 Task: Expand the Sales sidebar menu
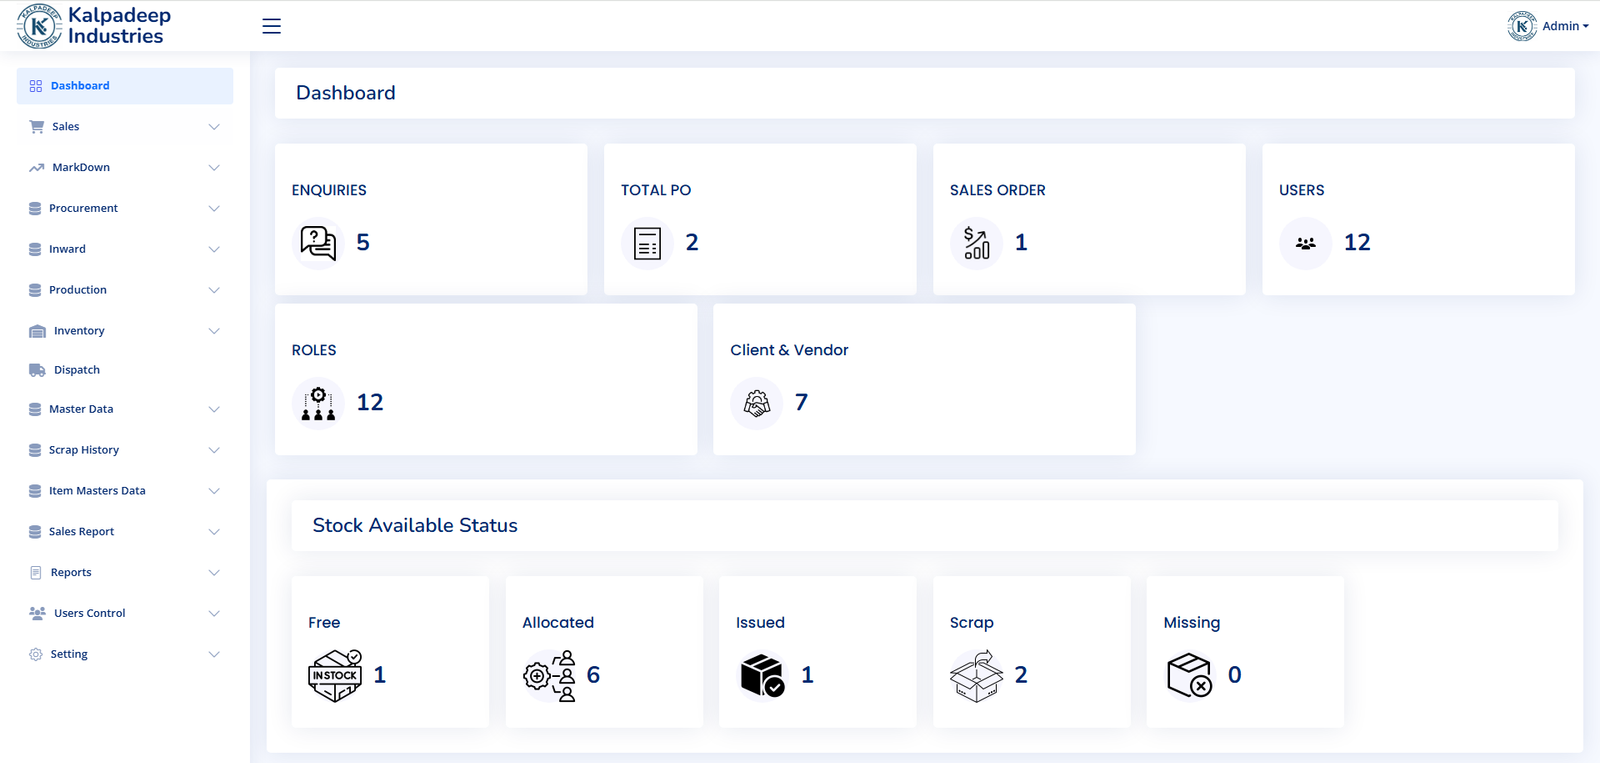[124, 127]
